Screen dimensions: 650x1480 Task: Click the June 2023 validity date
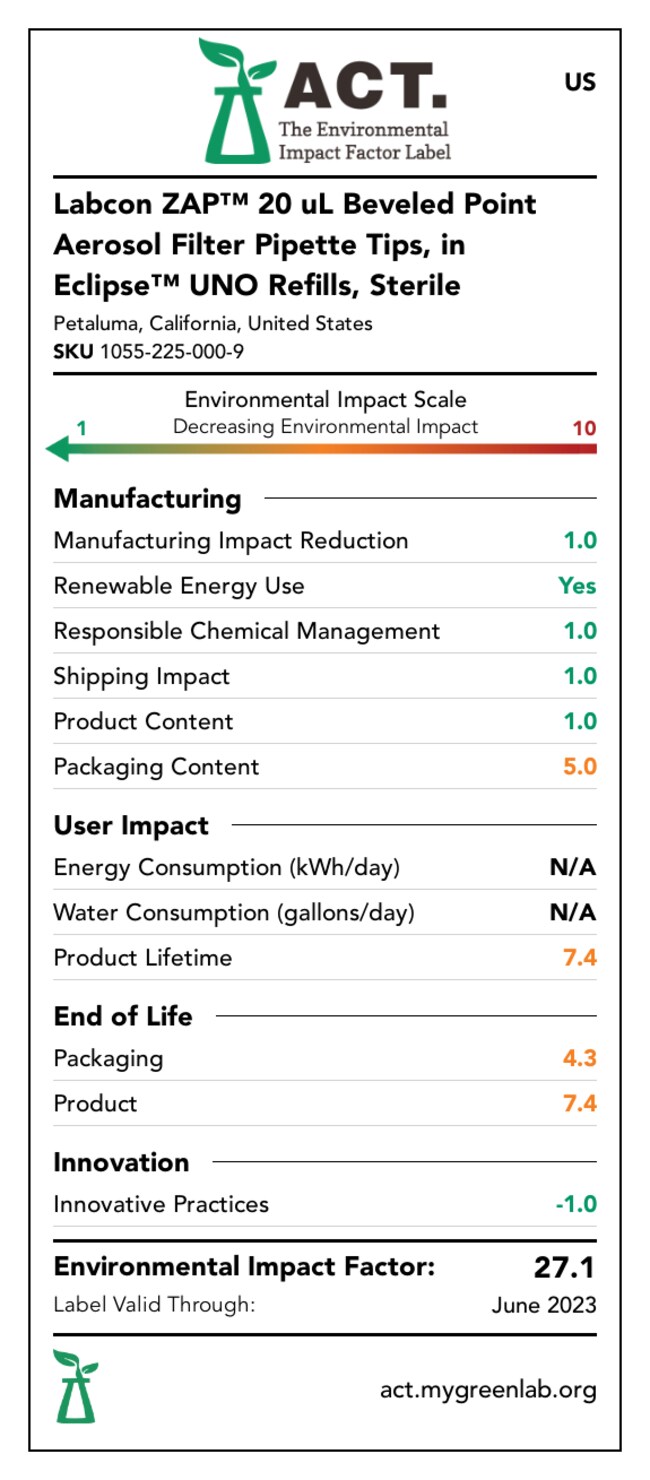pyautogui.click(x=544, y=1305)
